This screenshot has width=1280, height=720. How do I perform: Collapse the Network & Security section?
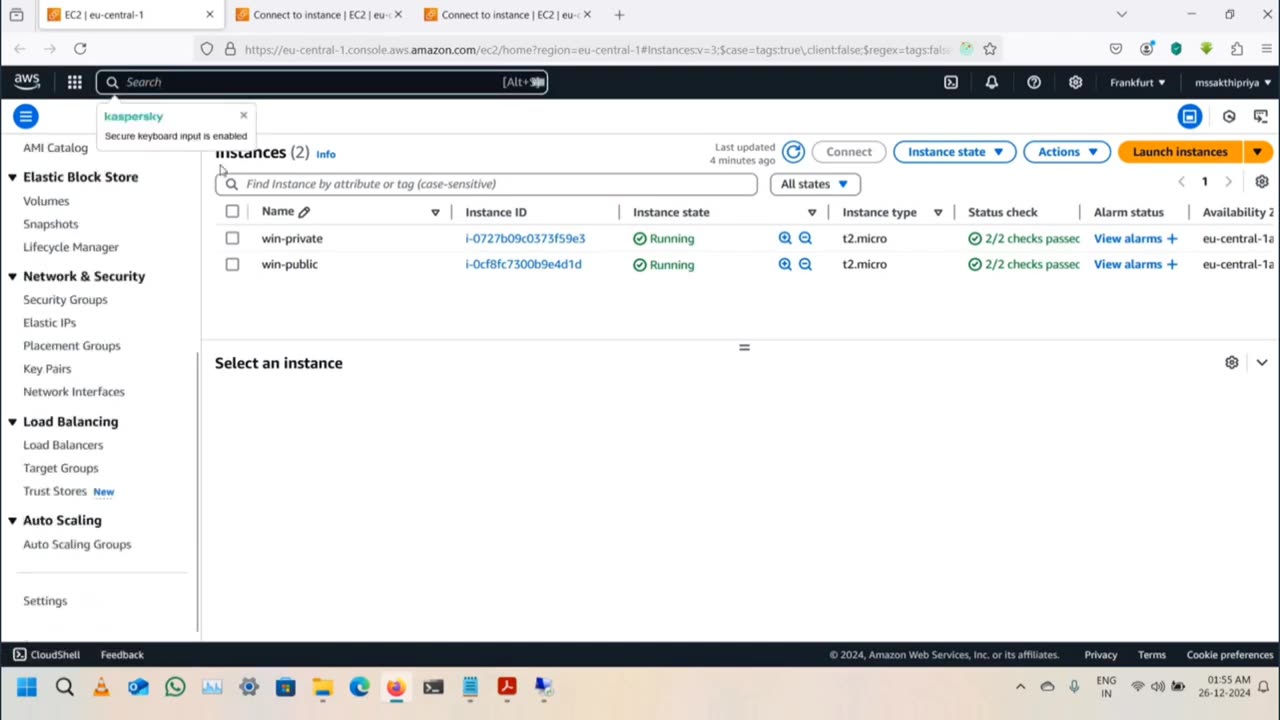(13, 276)
